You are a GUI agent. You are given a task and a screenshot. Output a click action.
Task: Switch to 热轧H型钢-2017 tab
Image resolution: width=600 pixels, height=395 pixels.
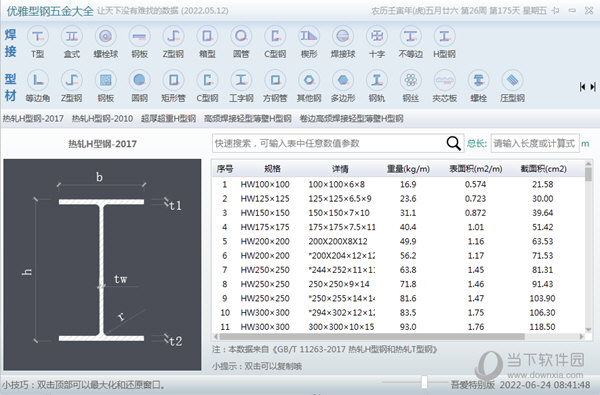click(x=33, y=119)
